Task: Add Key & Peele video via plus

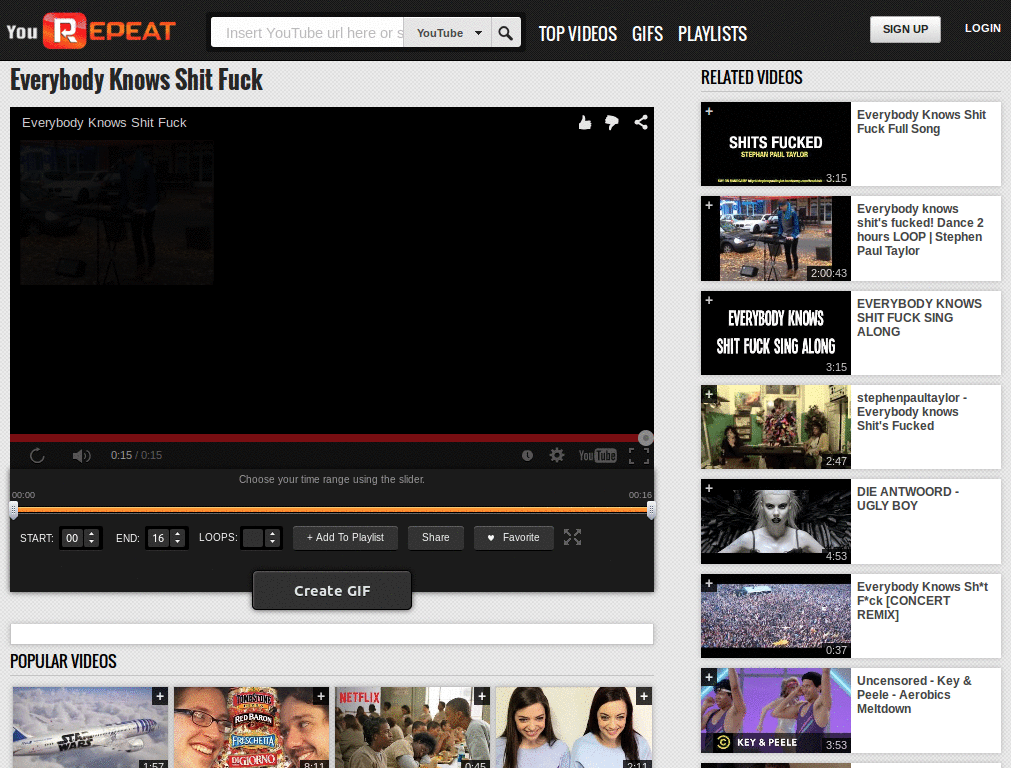Action: (709, 677)
